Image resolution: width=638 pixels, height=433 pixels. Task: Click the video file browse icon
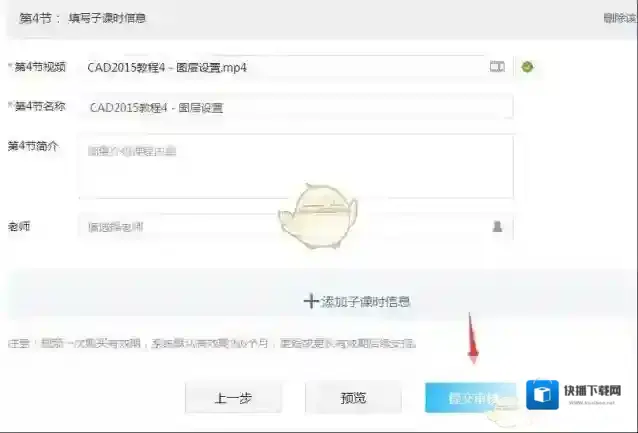tap(497, 67)
